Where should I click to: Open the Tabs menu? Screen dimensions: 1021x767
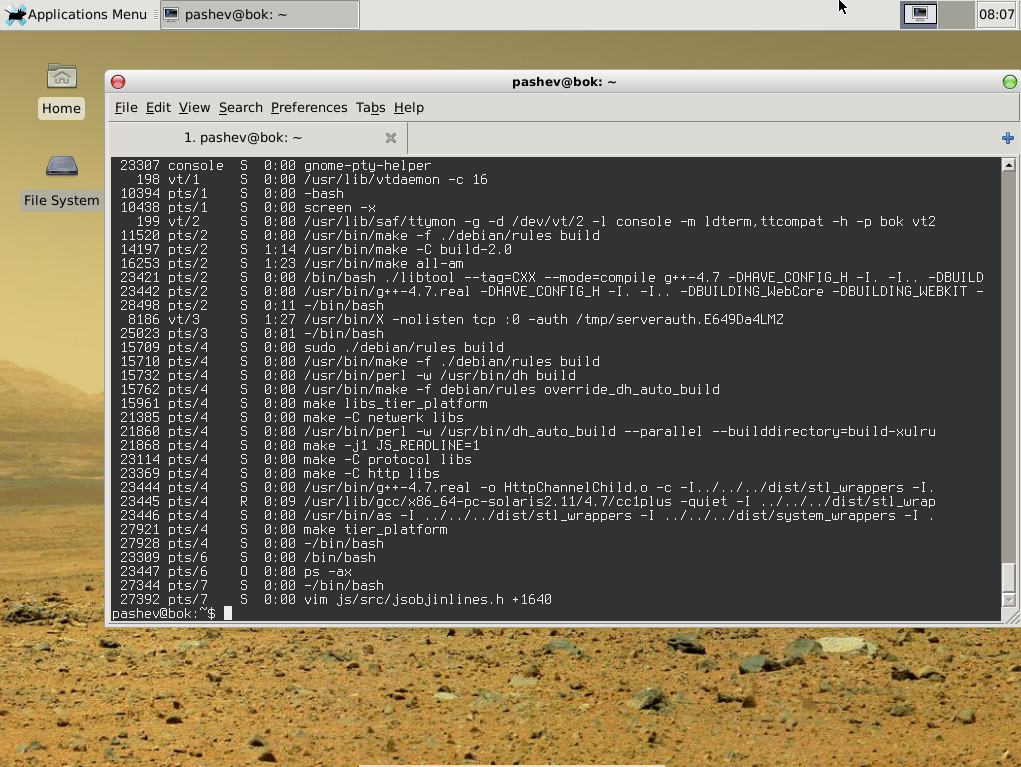tap(371, 107)
